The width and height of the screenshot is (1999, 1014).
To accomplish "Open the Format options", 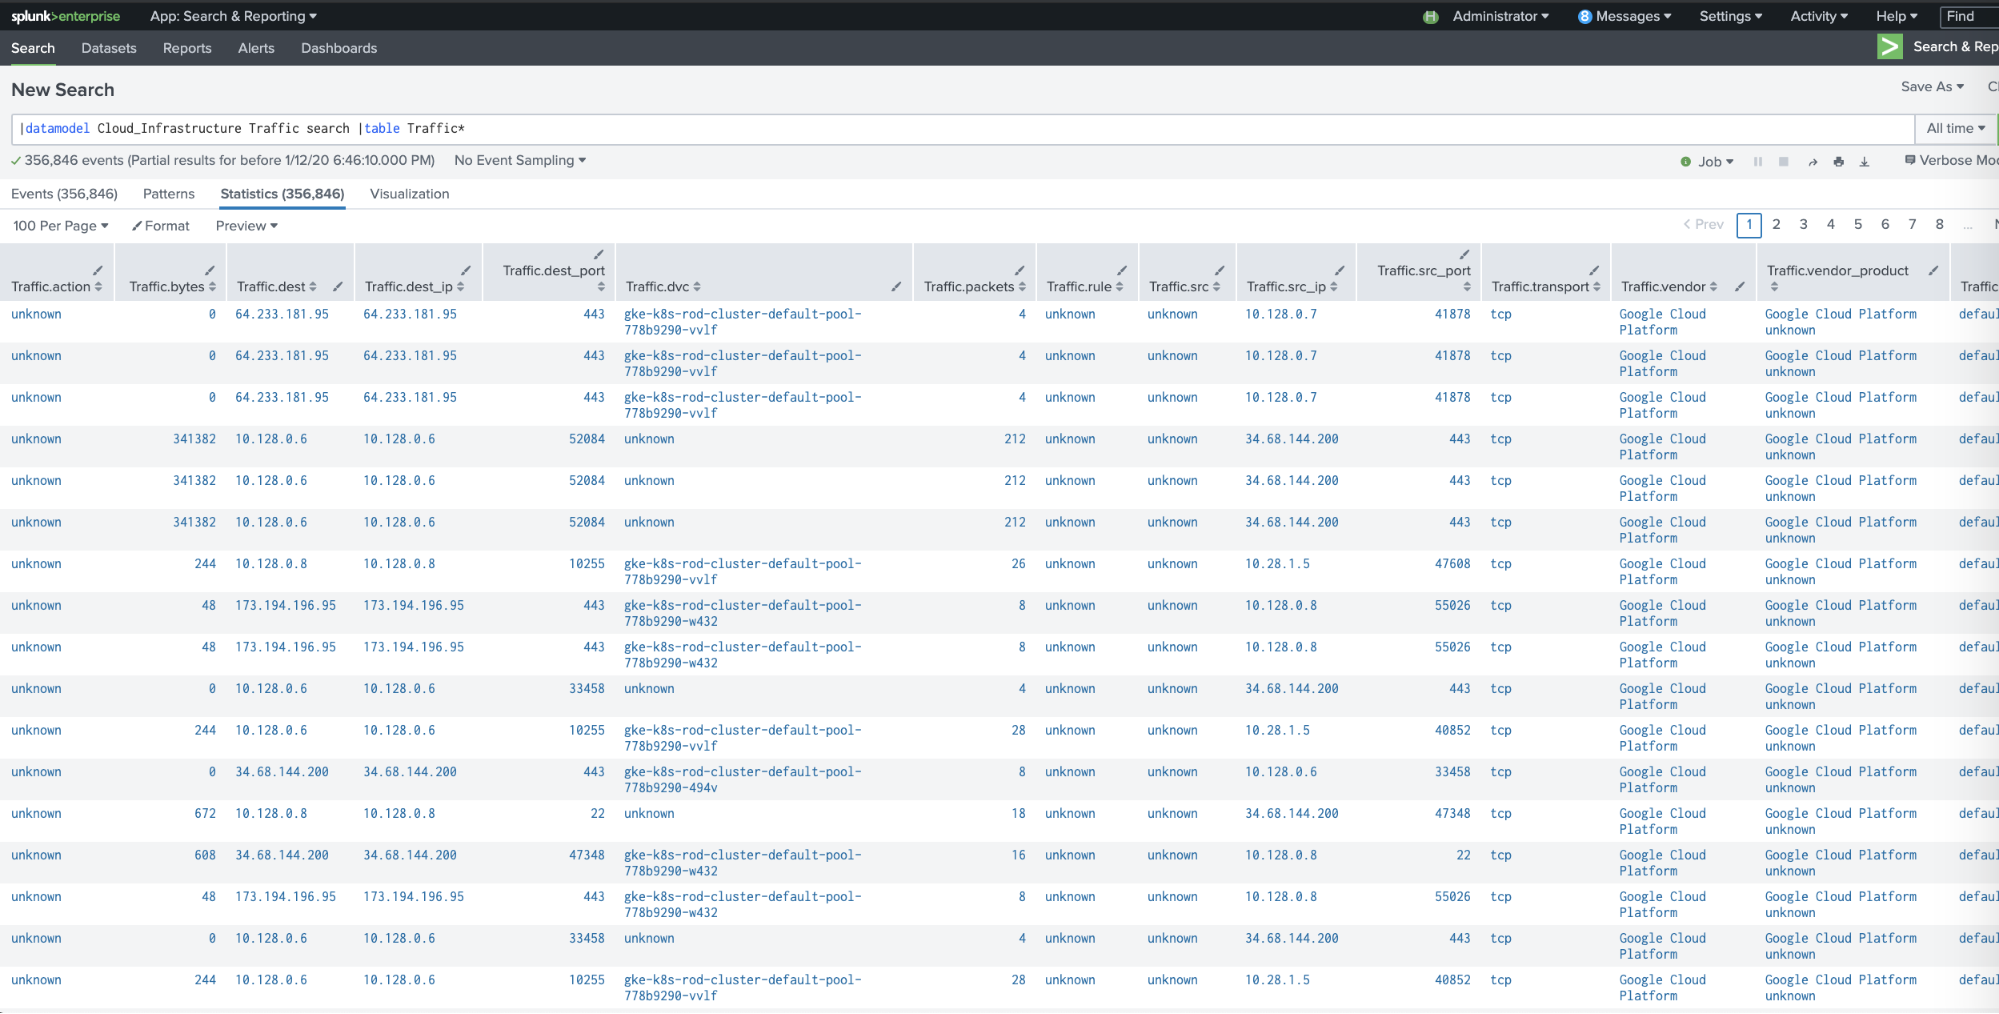I will coord(160,226).
